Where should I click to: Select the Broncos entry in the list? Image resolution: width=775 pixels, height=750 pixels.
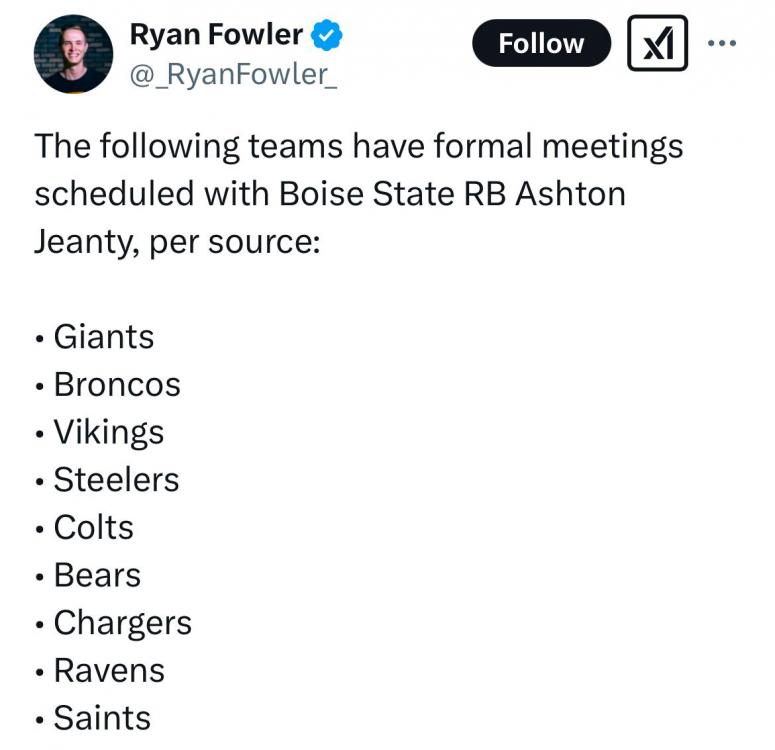tap(117, 385)
